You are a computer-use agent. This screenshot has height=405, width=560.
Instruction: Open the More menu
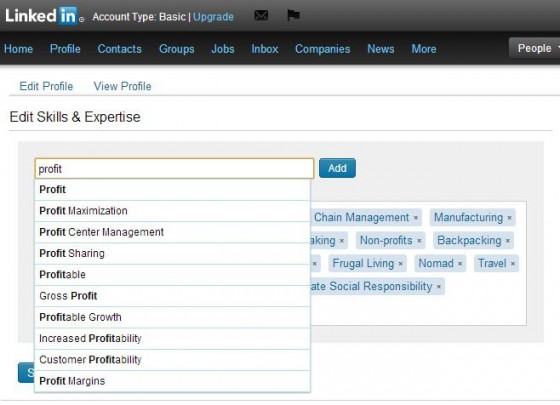coord(424,49)
